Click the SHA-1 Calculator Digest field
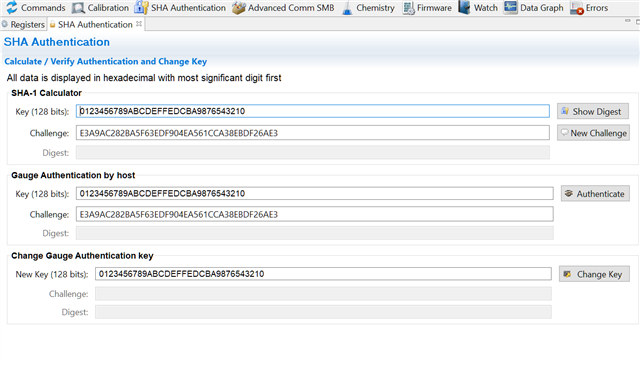 tap(313, 153)
